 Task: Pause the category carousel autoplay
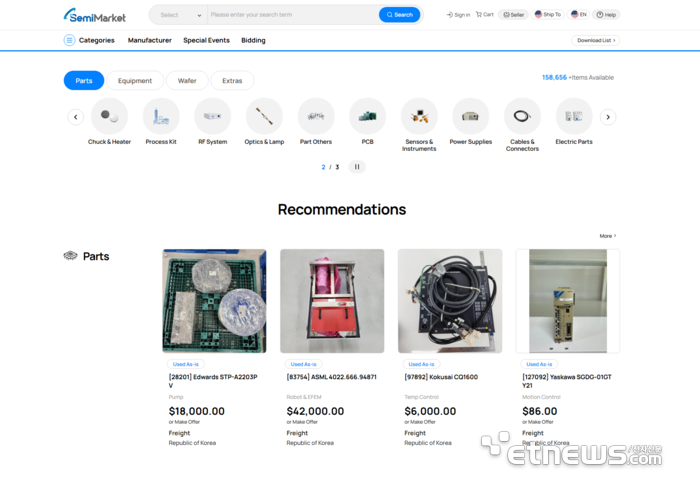(357, 167)
